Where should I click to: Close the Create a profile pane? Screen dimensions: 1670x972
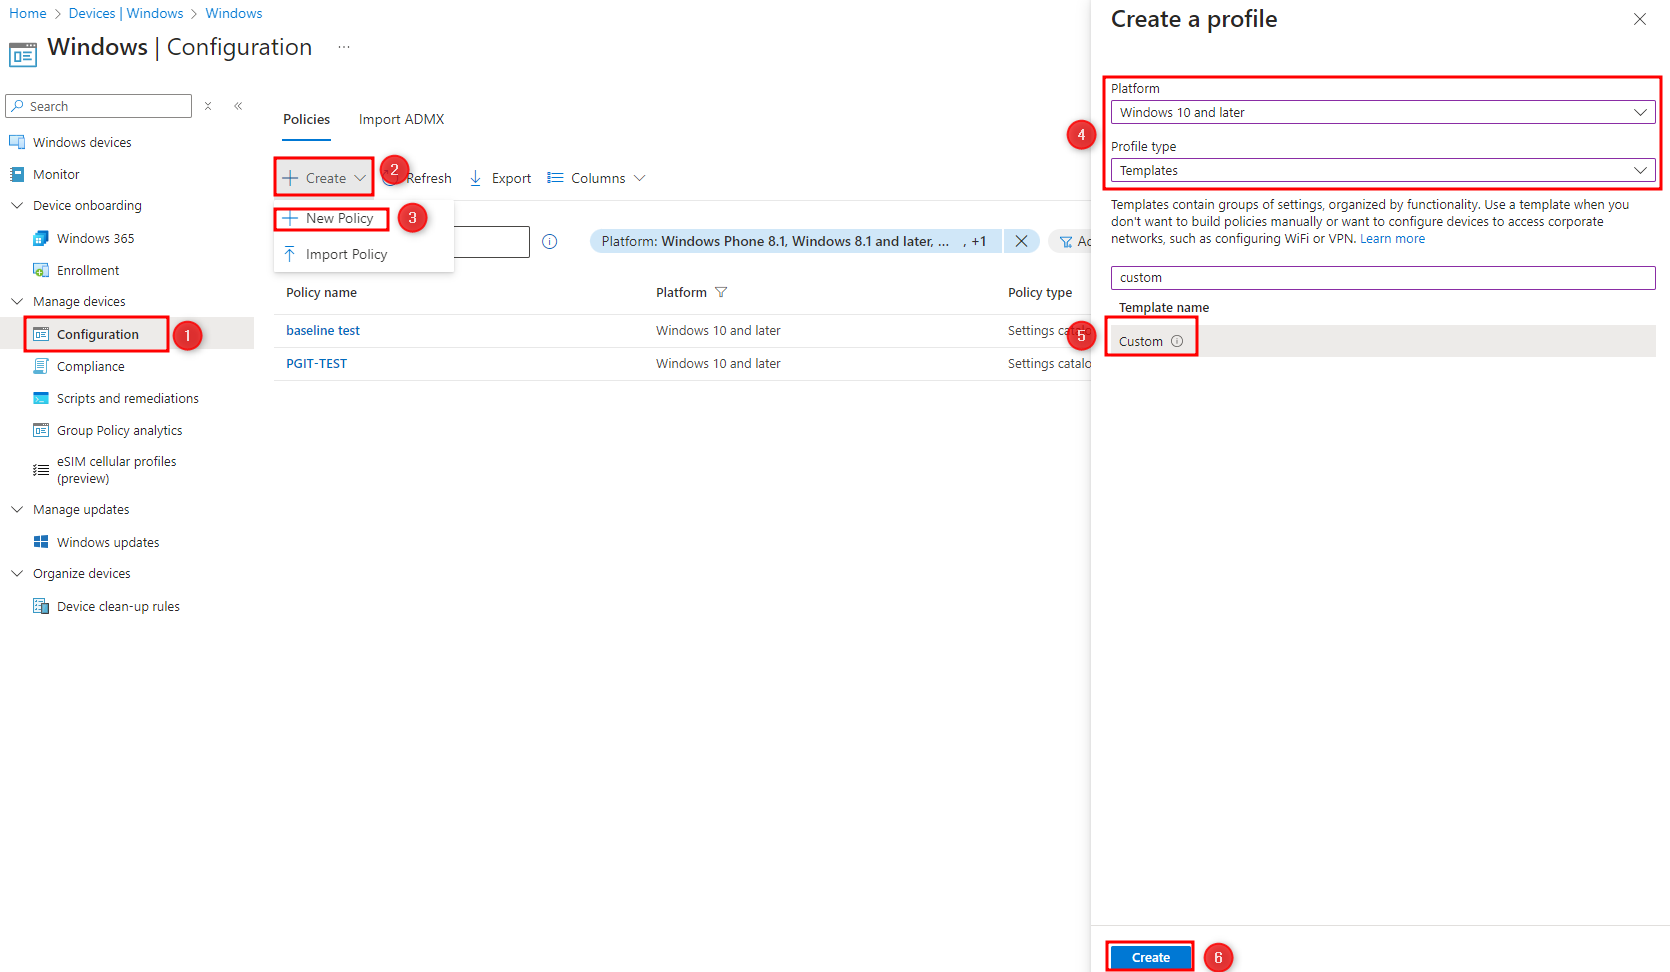[x=1640, y=19]
